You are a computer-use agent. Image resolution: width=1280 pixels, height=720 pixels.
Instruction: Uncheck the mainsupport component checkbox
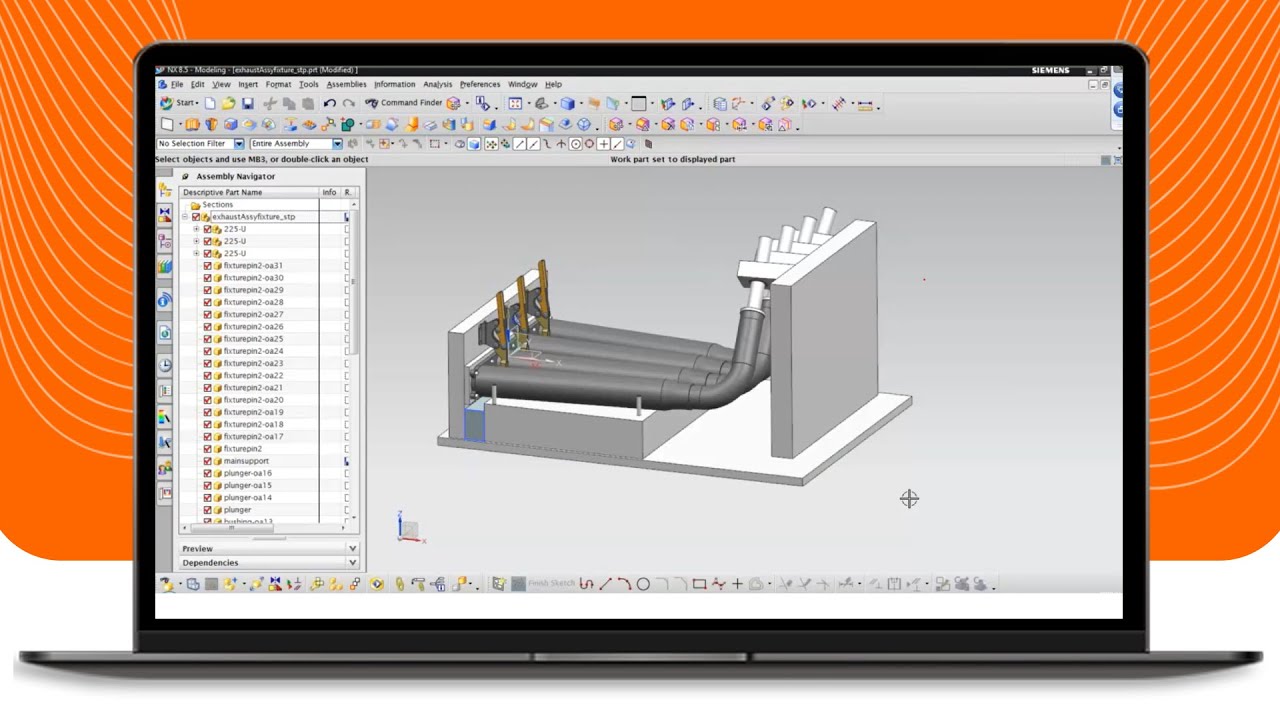tap(208, 461)
